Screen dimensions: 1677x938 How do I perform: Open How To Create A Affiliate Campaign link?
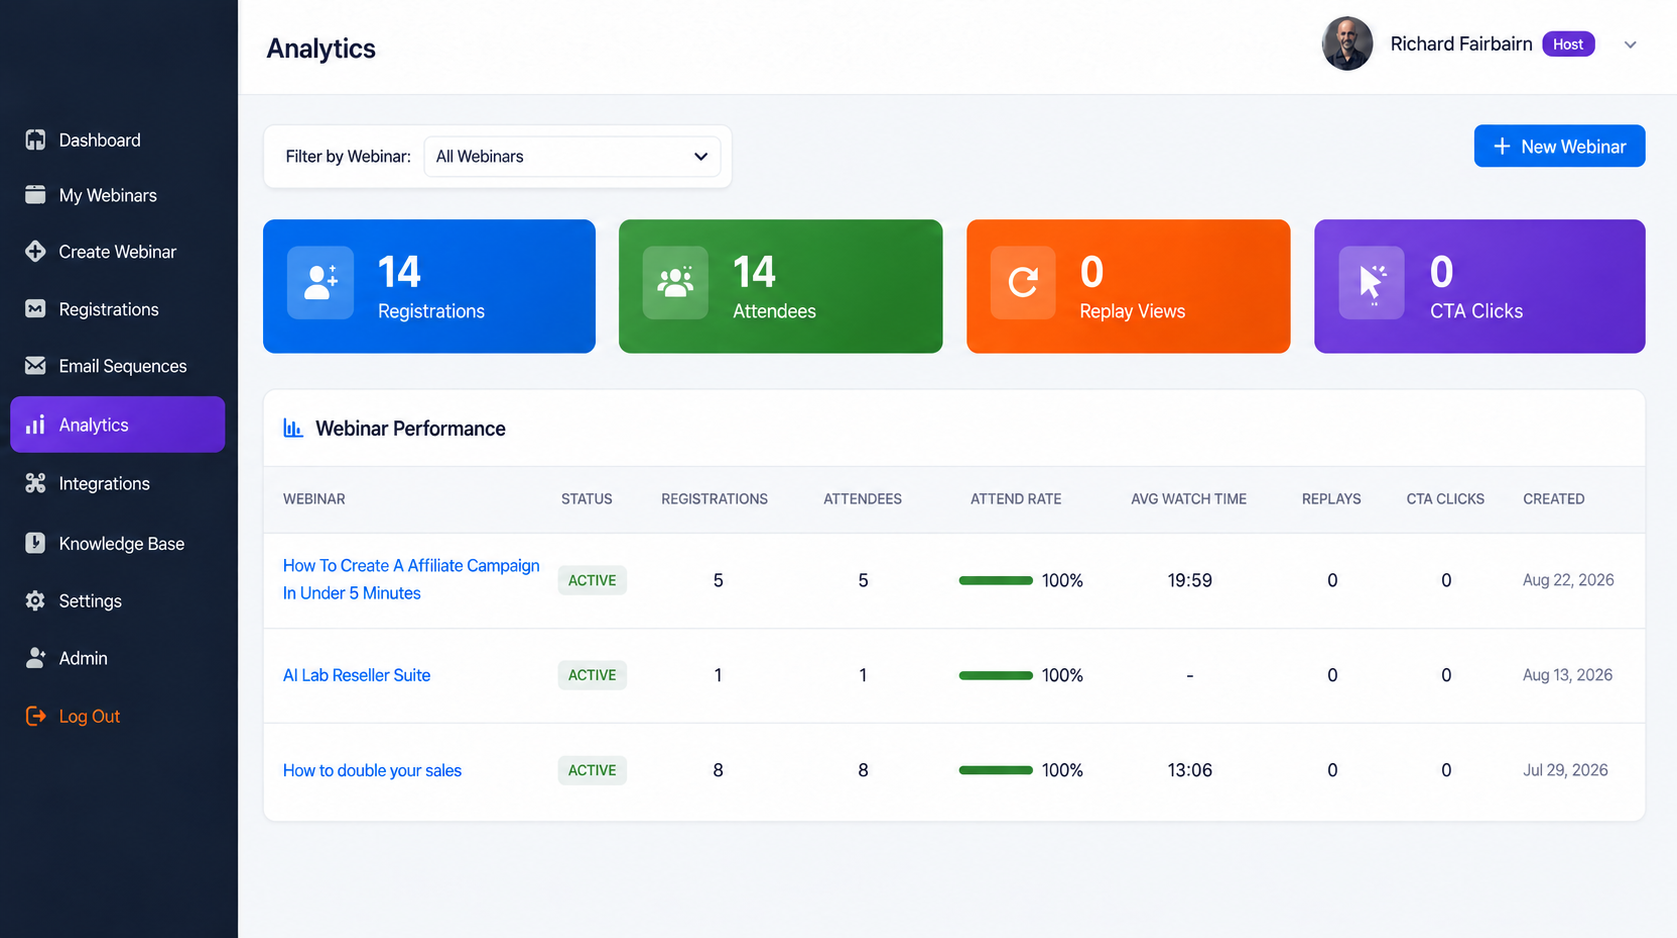pos(411,579)
